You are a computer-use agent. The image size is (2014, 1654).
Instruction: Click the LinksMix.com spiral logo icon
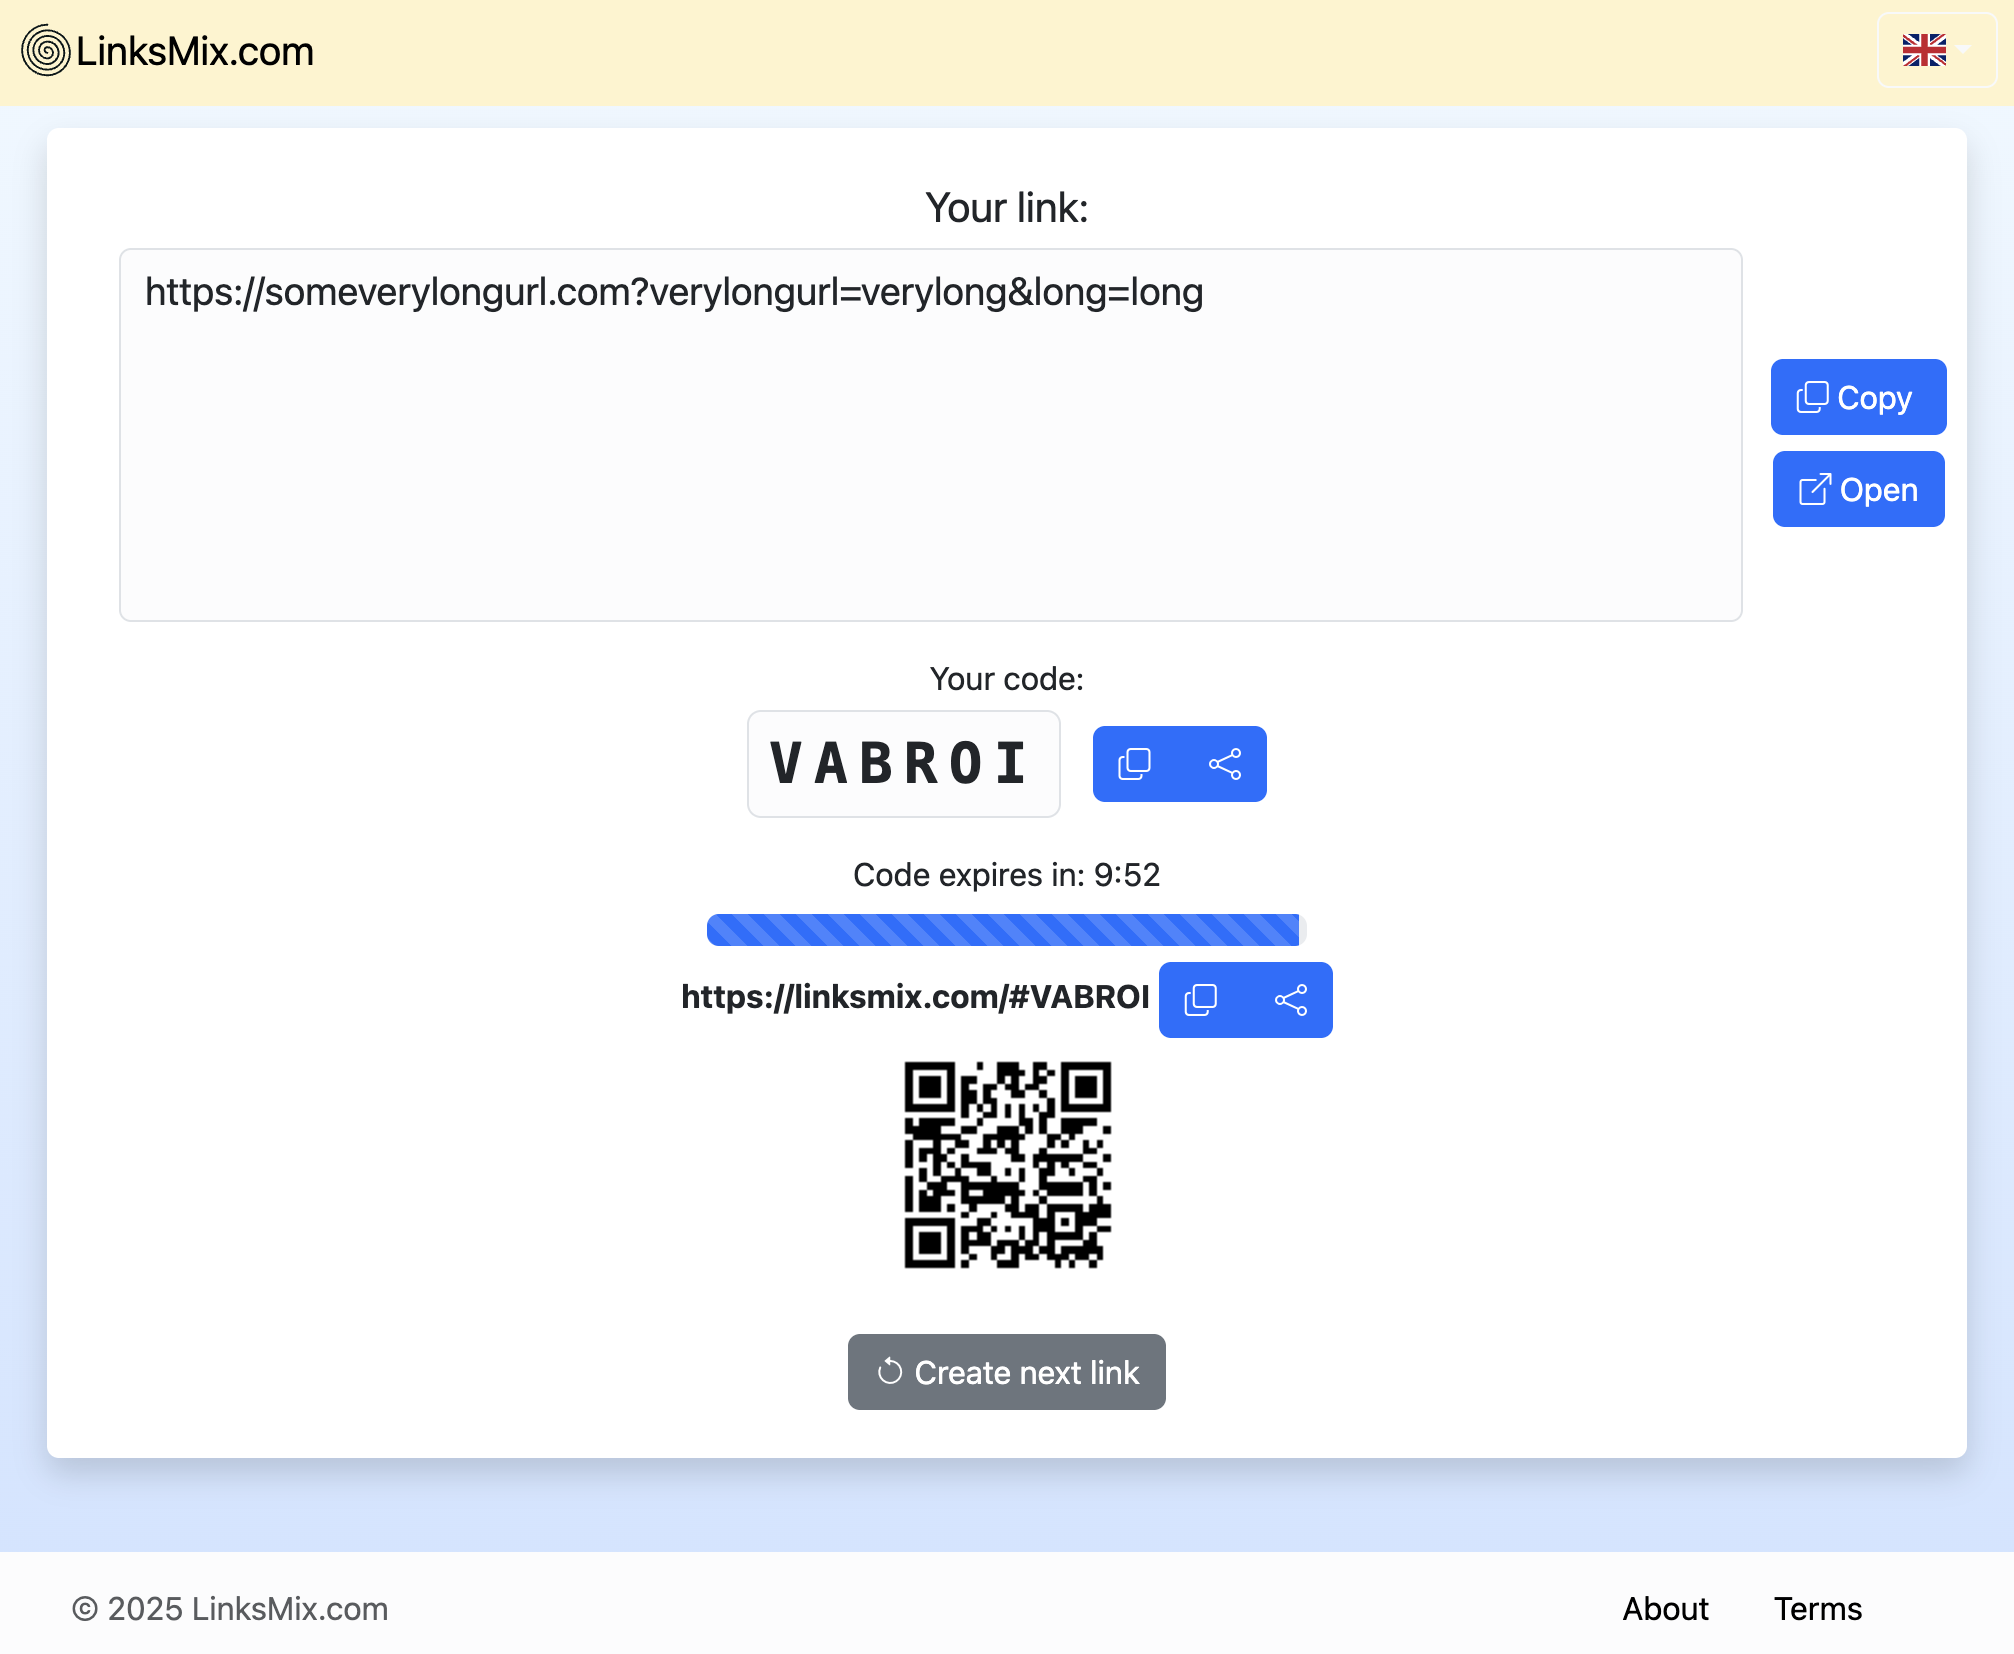(x=46, y=51)
